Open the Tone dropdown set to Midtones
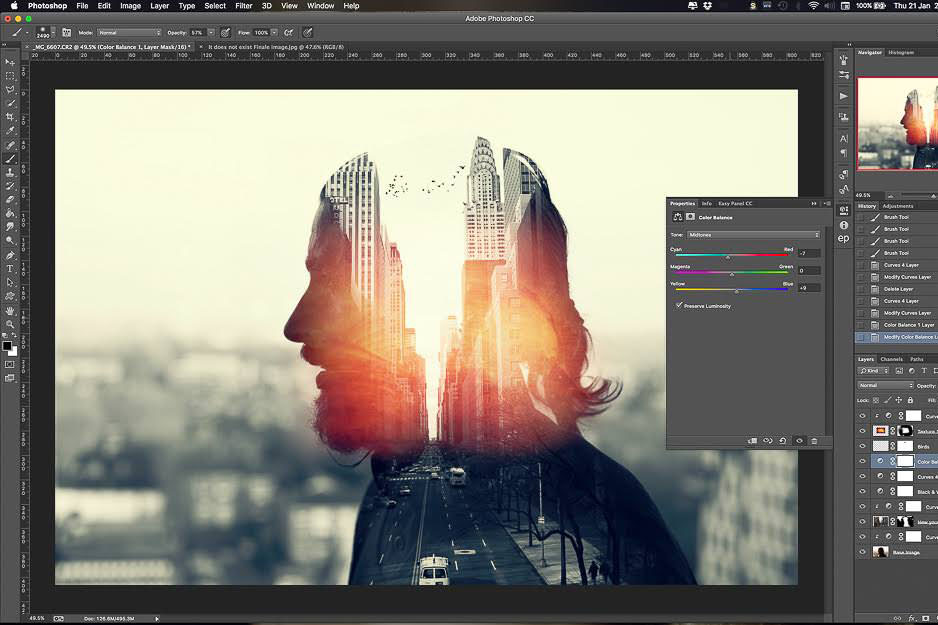Screen dimensions: 938x625 pyautogui.click(x=753, y=235)
